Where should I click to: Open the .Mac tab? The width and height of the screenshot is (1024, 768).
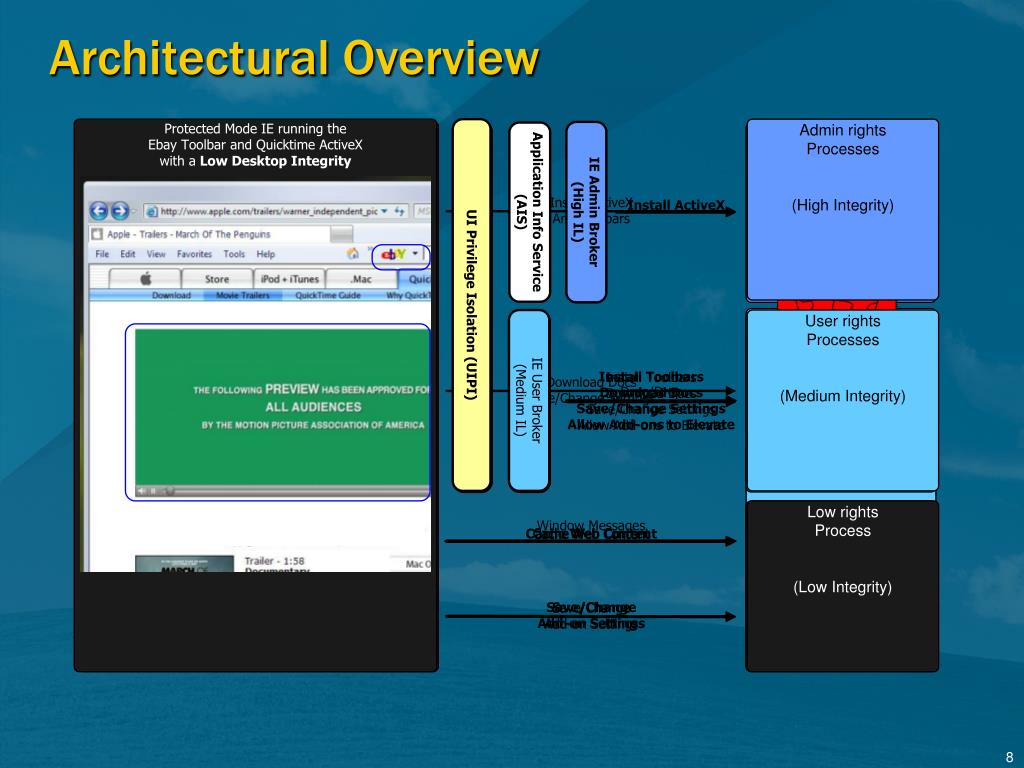point(361,279)
